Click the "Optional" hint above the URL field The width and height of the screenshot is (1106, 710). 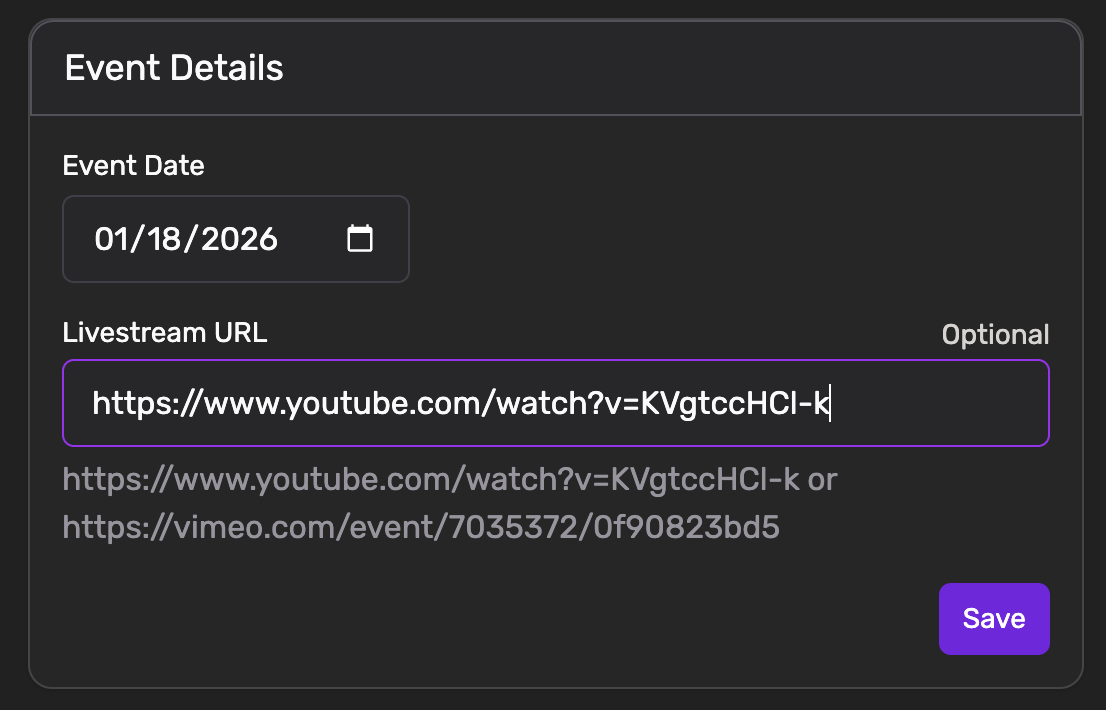point(995,335)
